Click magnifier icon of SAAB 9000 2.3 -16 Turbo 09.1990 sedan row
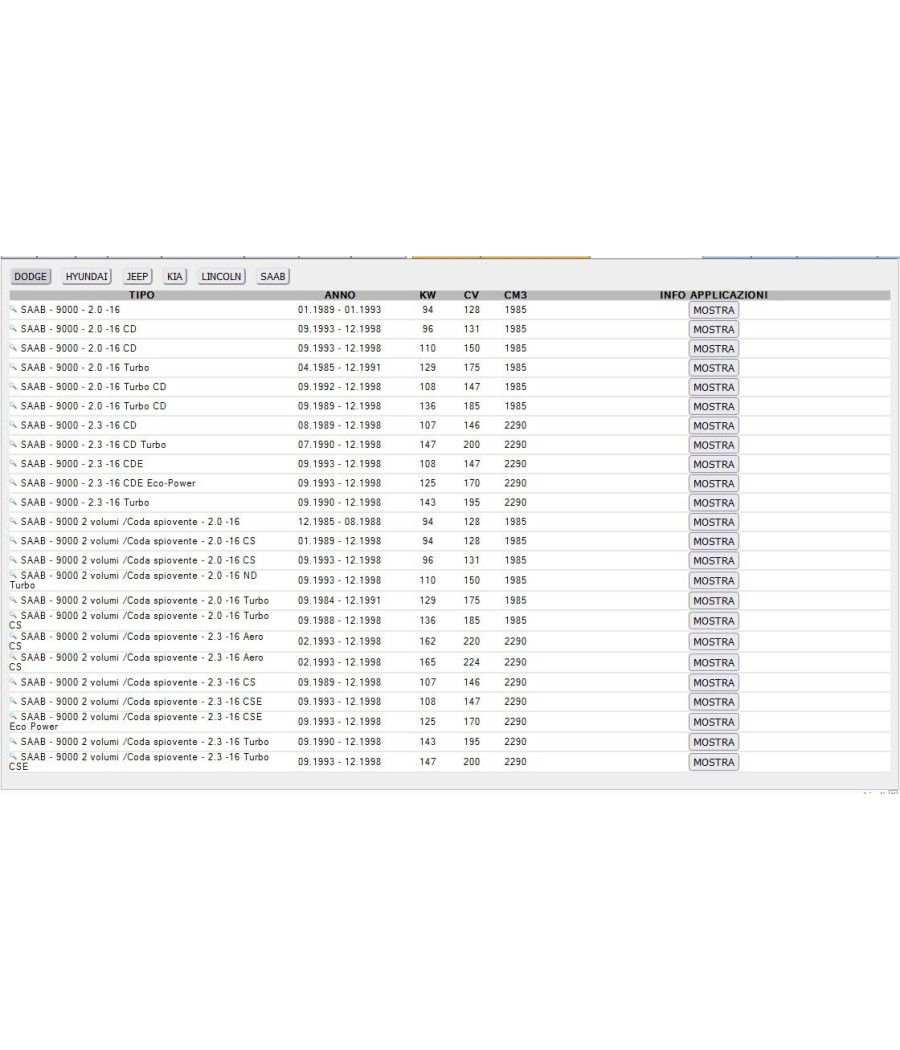Viewport: 900px width, 1050px height. point(13,502)
